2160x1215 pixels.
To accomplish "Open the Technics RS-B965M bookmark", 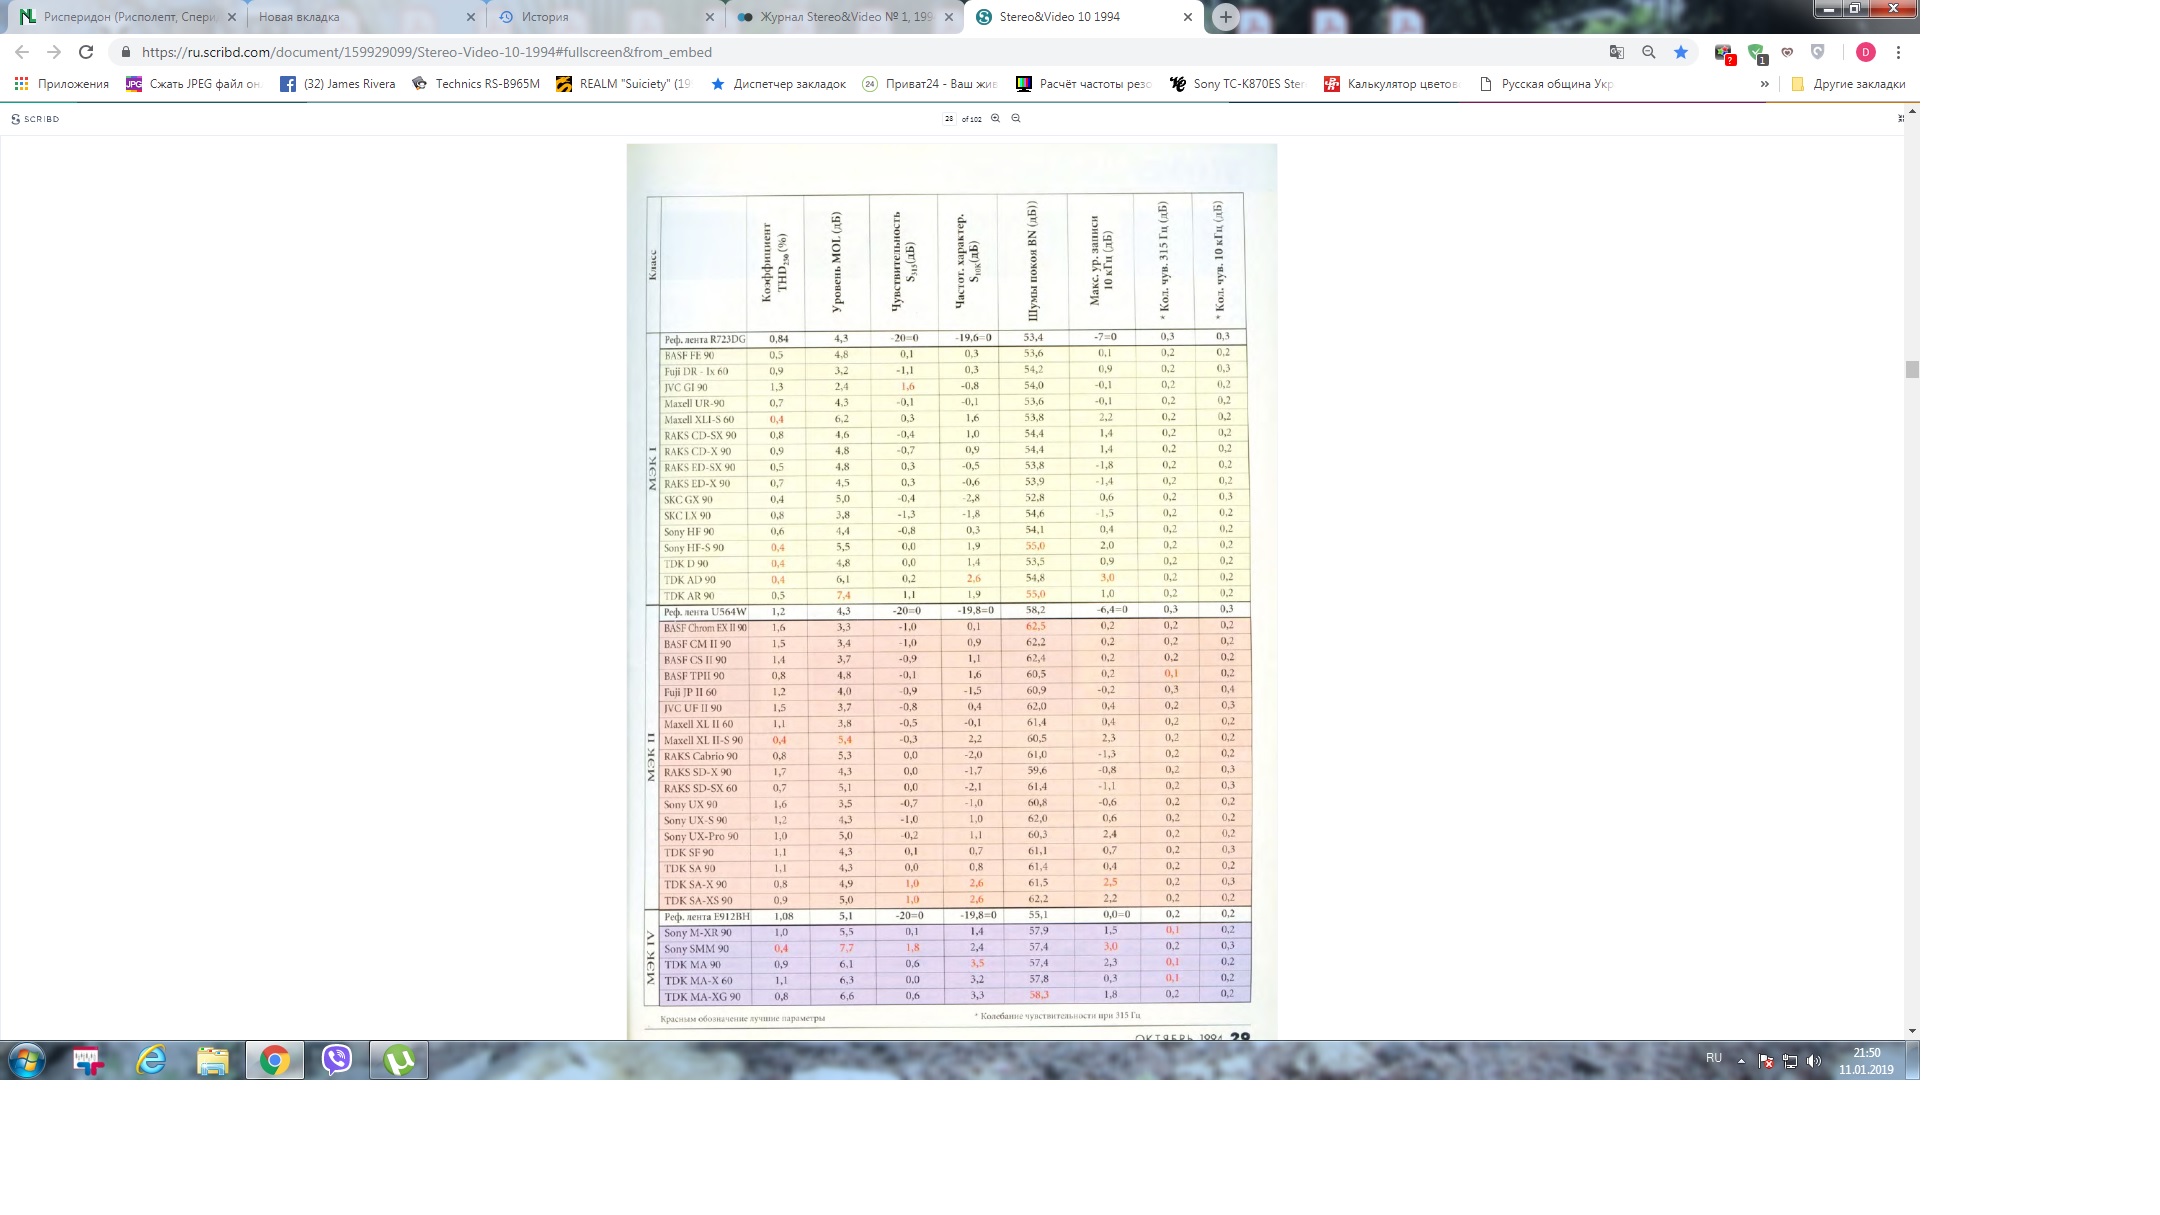I will pos(476,84).
